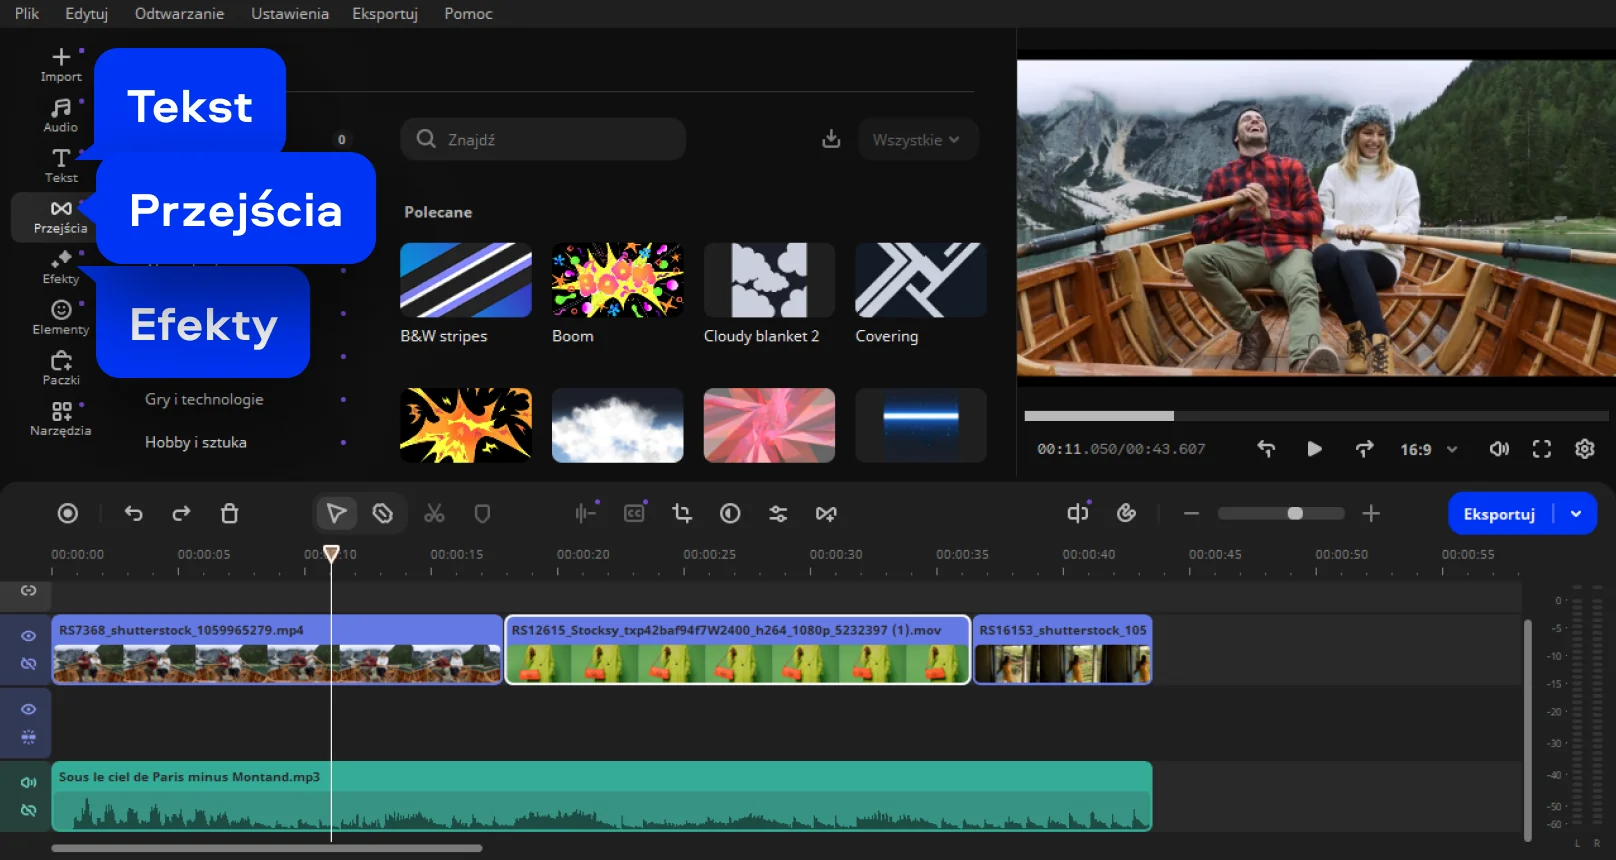Click the blue Eksportuj button
The width and height of the screenshot is (1616, 860).
(x=1499, y=514)
